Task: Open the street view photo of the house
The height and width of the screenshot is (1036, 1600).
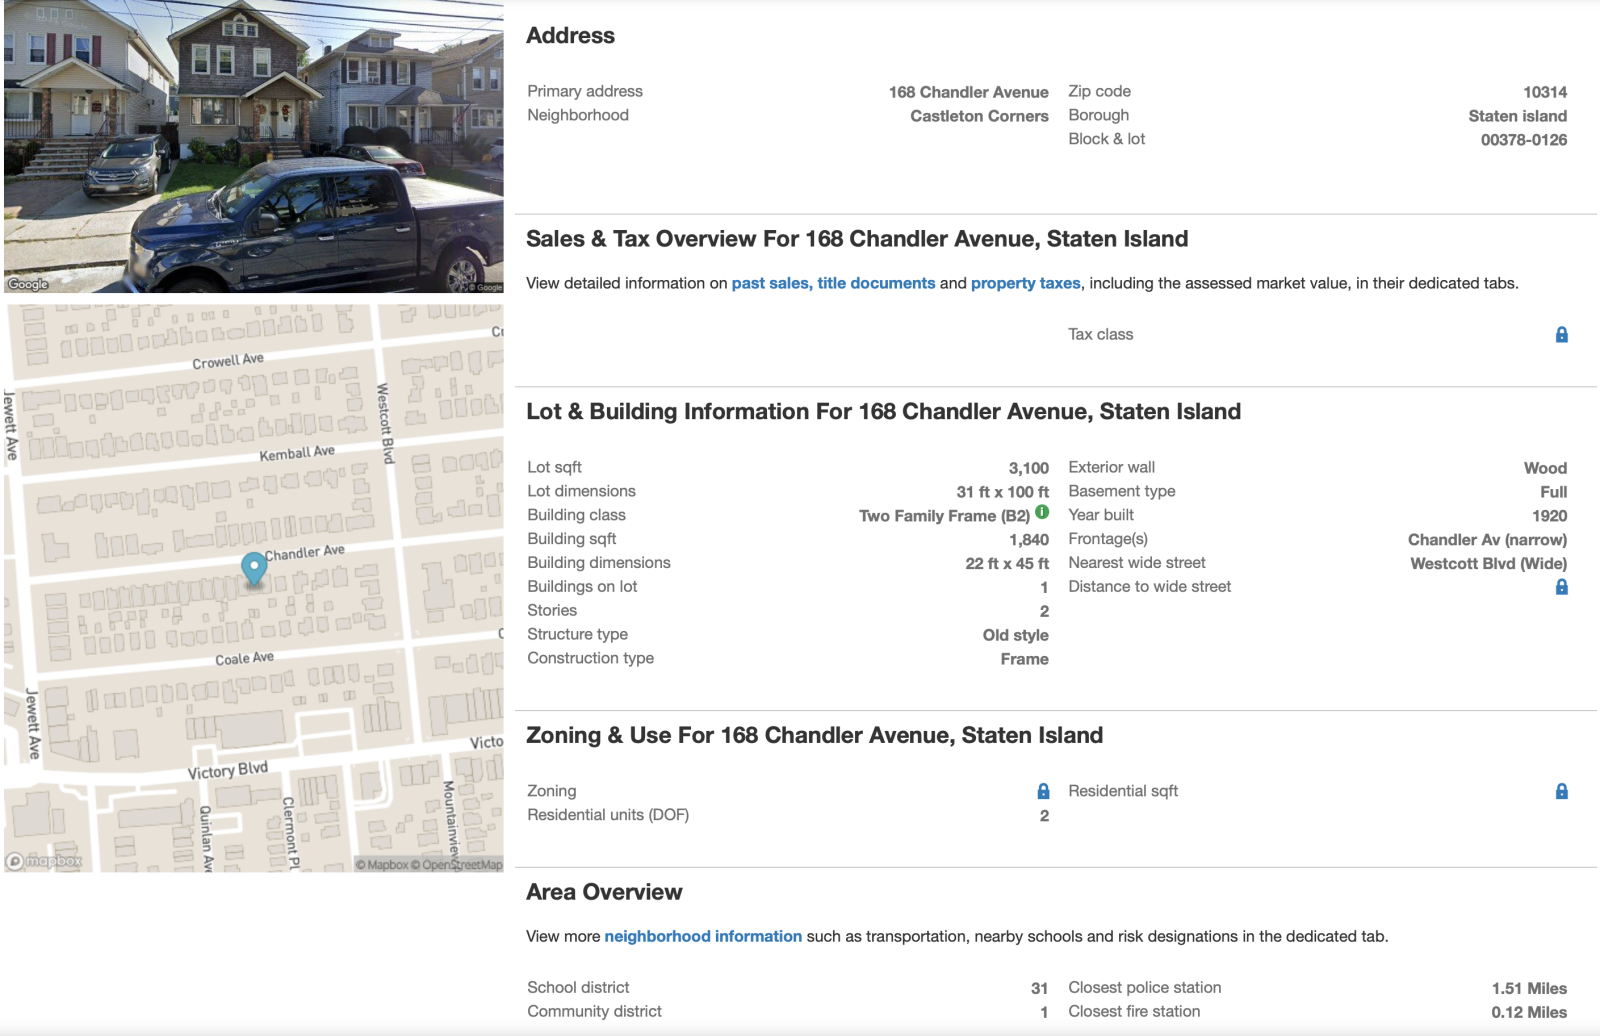Action: (x=254, y=147)
